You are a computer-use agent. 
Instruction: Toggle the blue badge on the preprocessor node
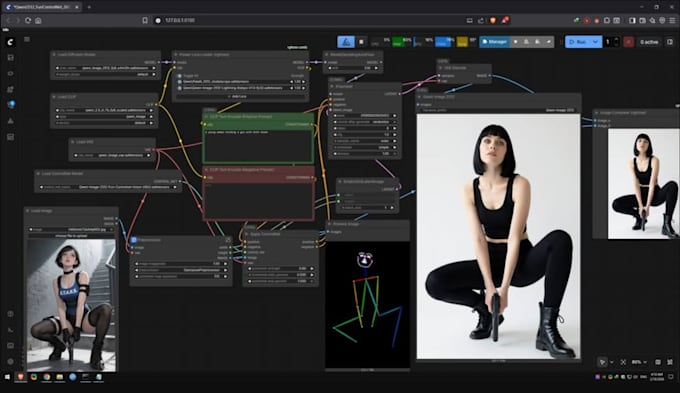(x=134, y=240)
